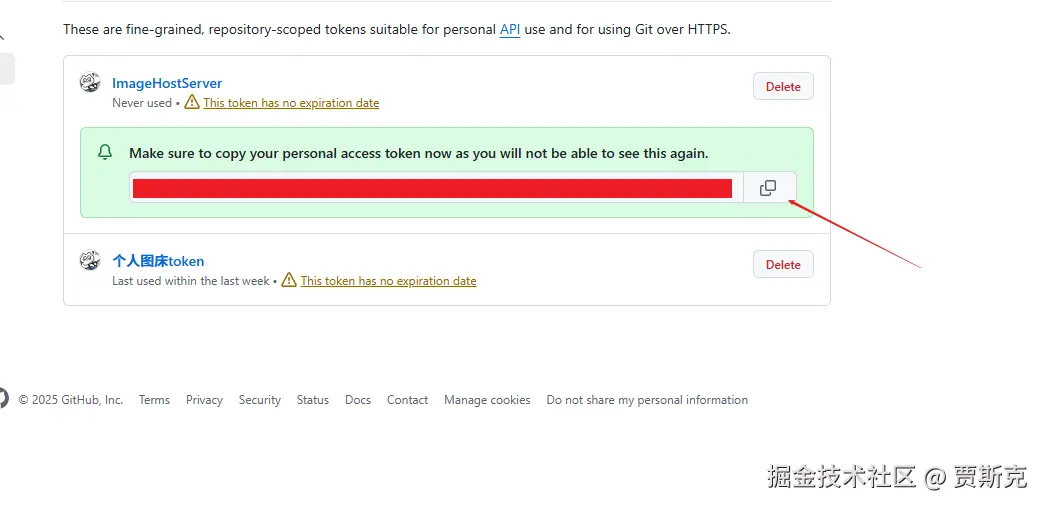Open Manage cookies in the footer

click(x=487, y=400)
